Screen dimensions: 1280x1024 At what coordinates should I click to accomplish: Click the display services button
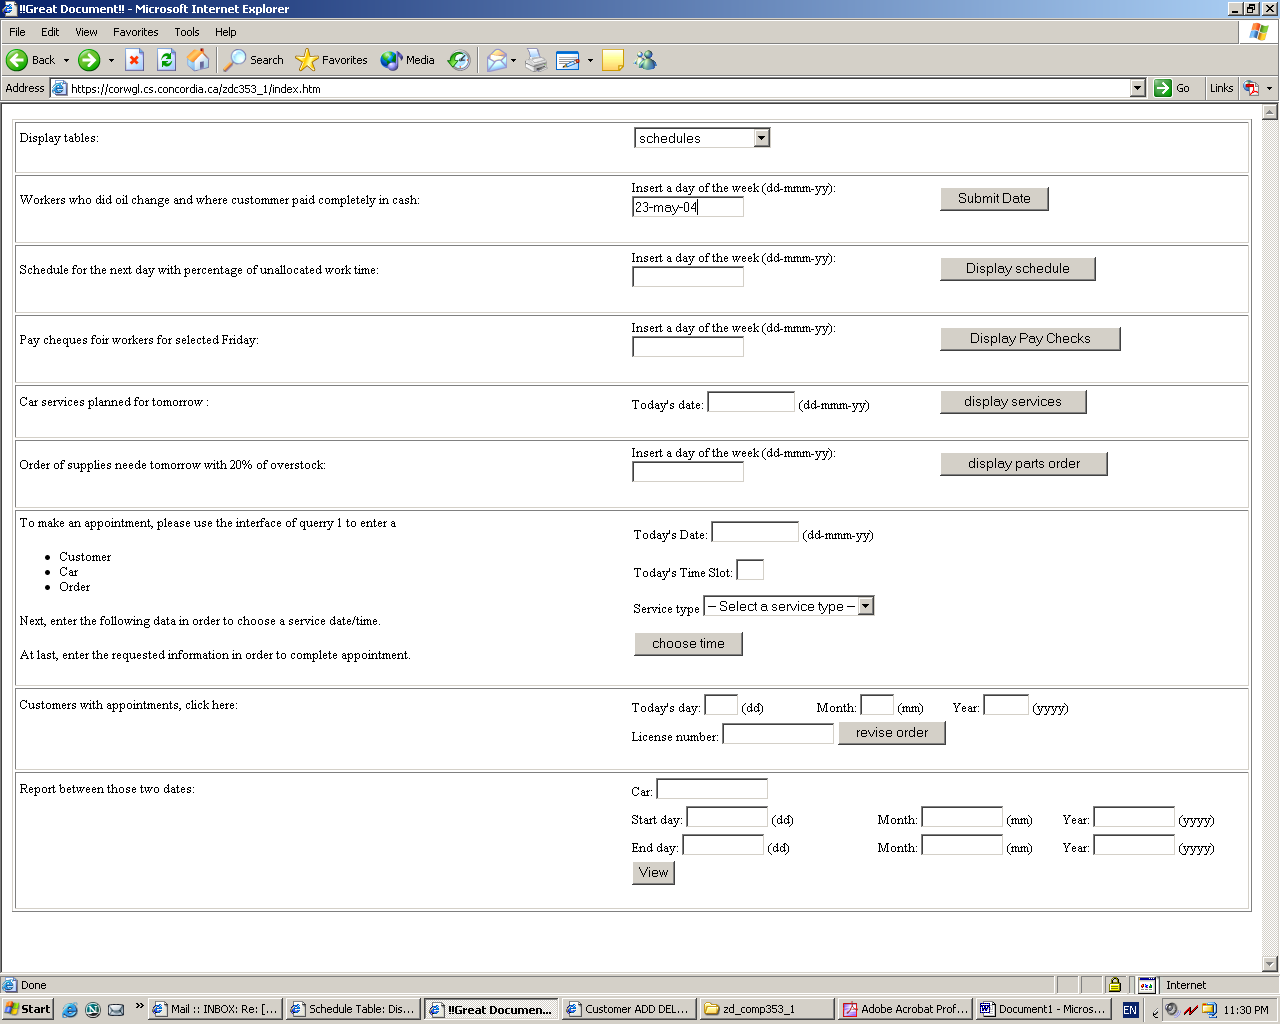click(x=1013, y=402)
